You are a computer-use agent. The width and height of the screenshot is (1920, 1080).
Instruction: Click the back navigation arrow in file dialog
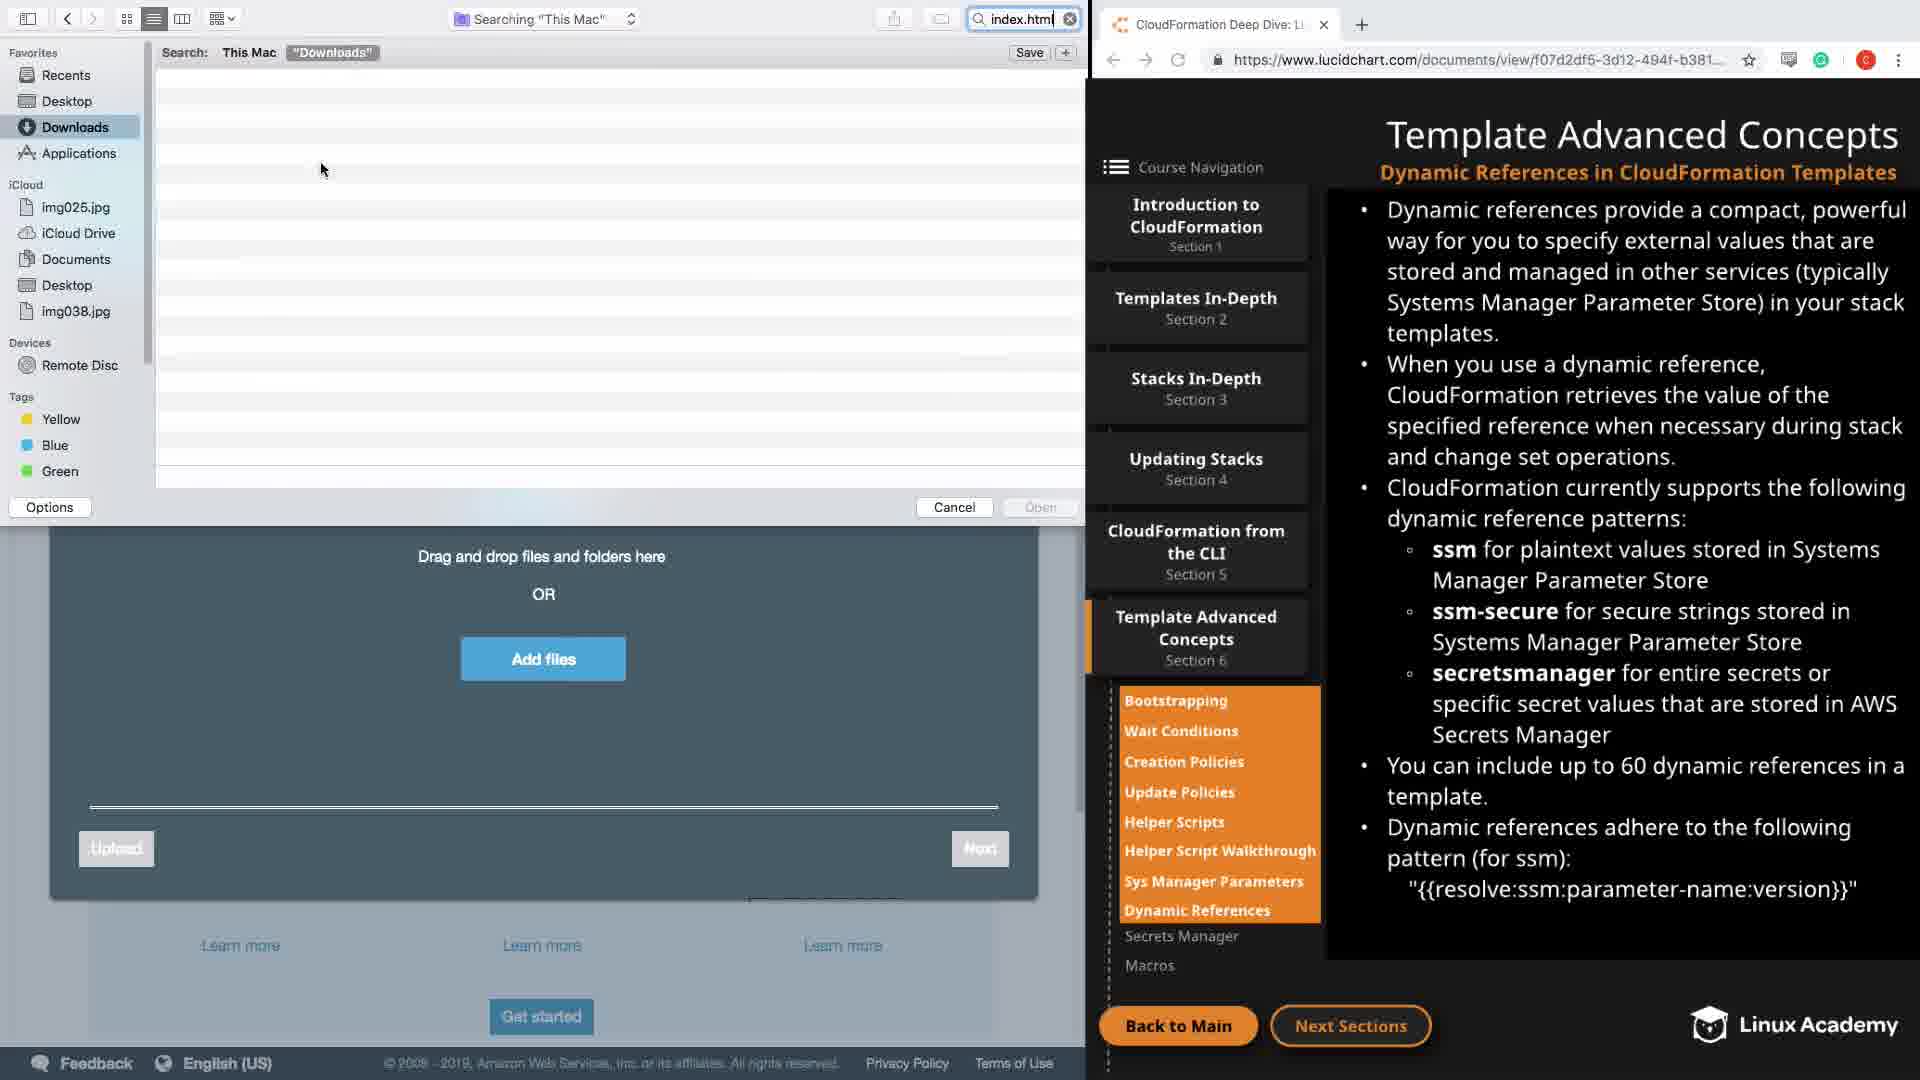tap(67, 18)
